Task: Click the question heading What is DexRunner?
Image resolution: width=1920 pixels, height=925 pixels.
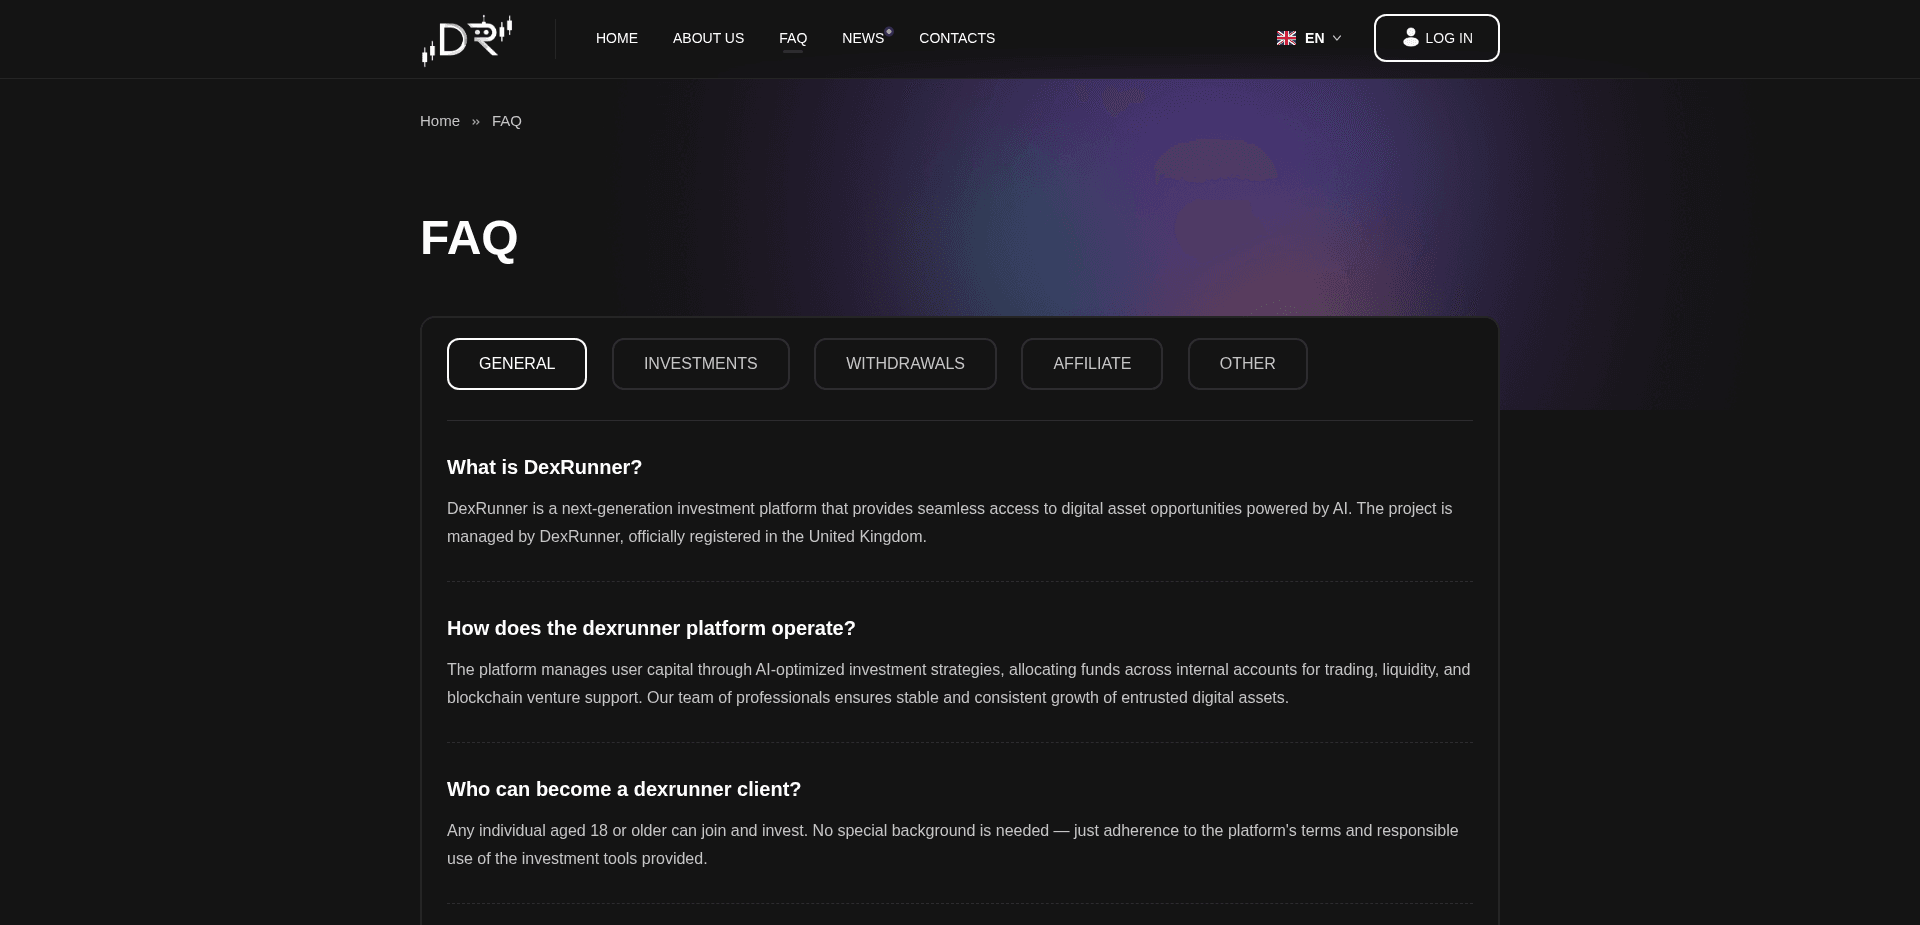Action: coord(544,467)
